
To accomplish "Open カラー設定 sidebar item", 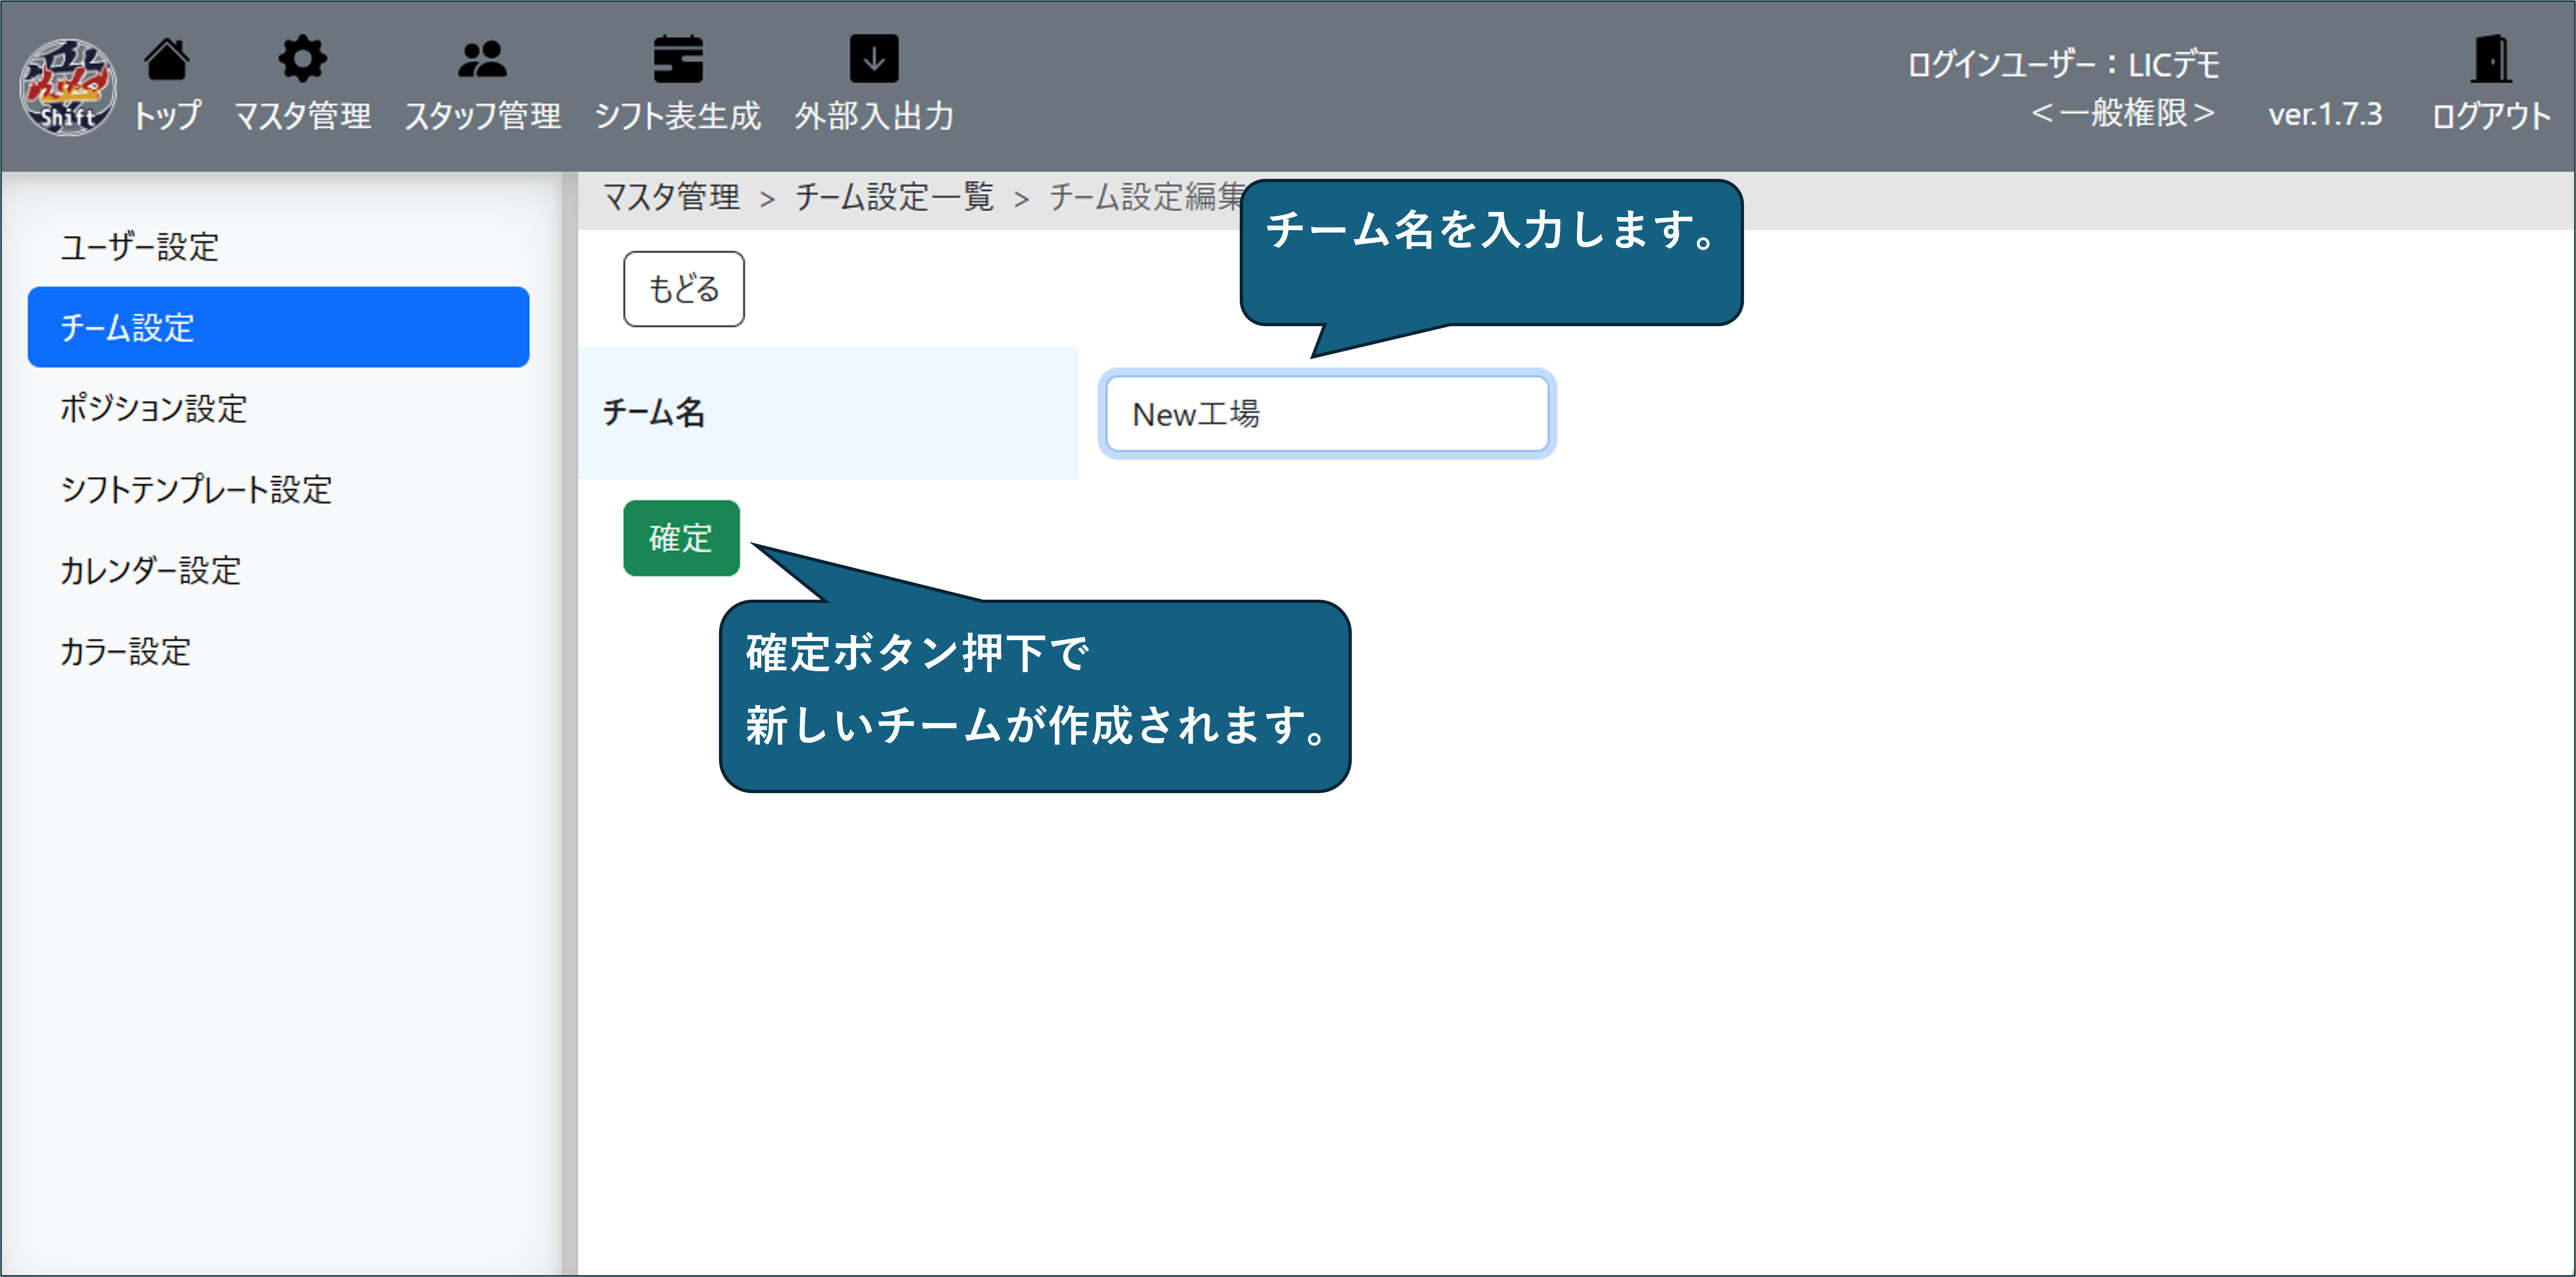I will click(125, 652).
